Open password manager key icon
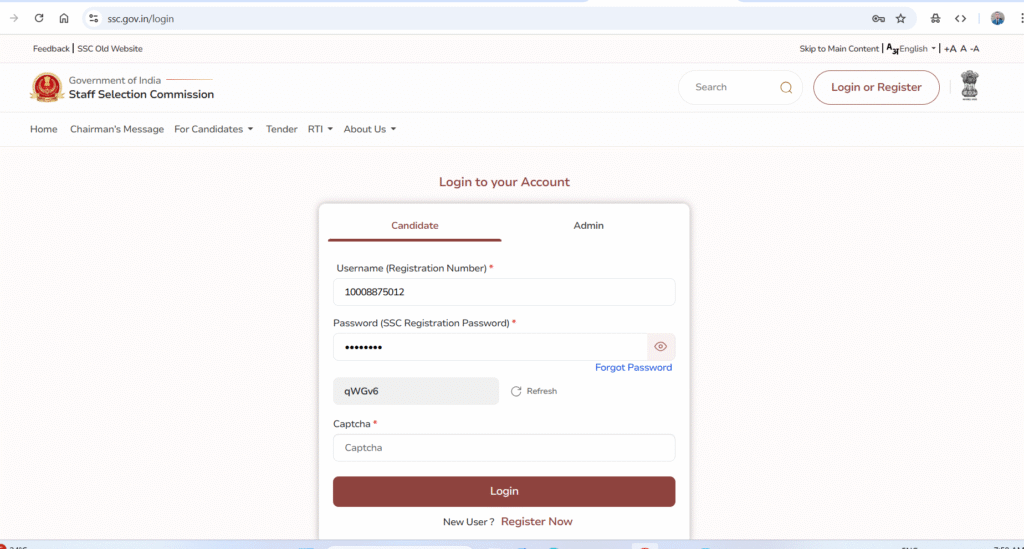This screenshot has height=549, width=1024. (x=878, y=18)
